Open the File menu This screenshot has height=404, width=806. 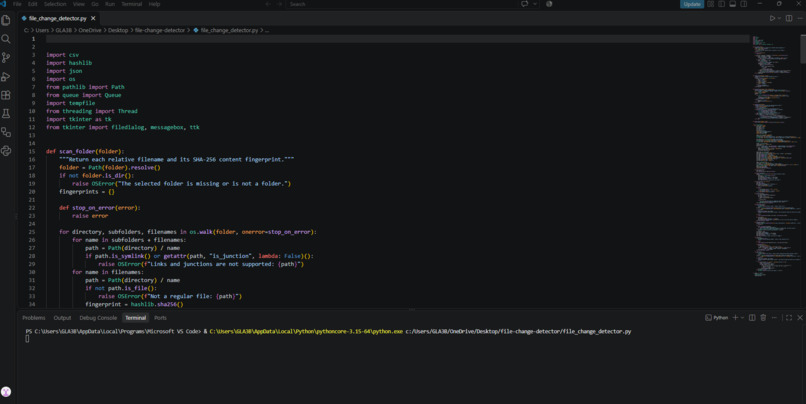tap(17, 4)
